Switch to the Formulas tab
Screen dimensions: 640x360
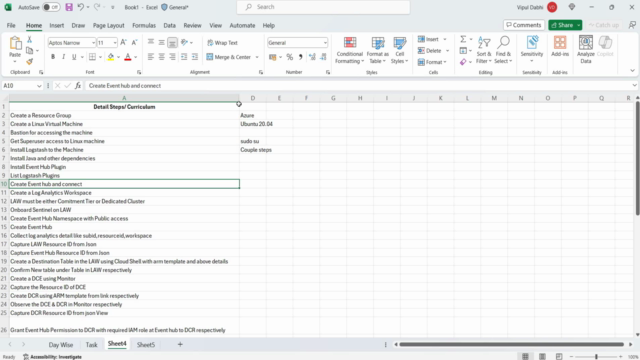click(x=144, y=25)
